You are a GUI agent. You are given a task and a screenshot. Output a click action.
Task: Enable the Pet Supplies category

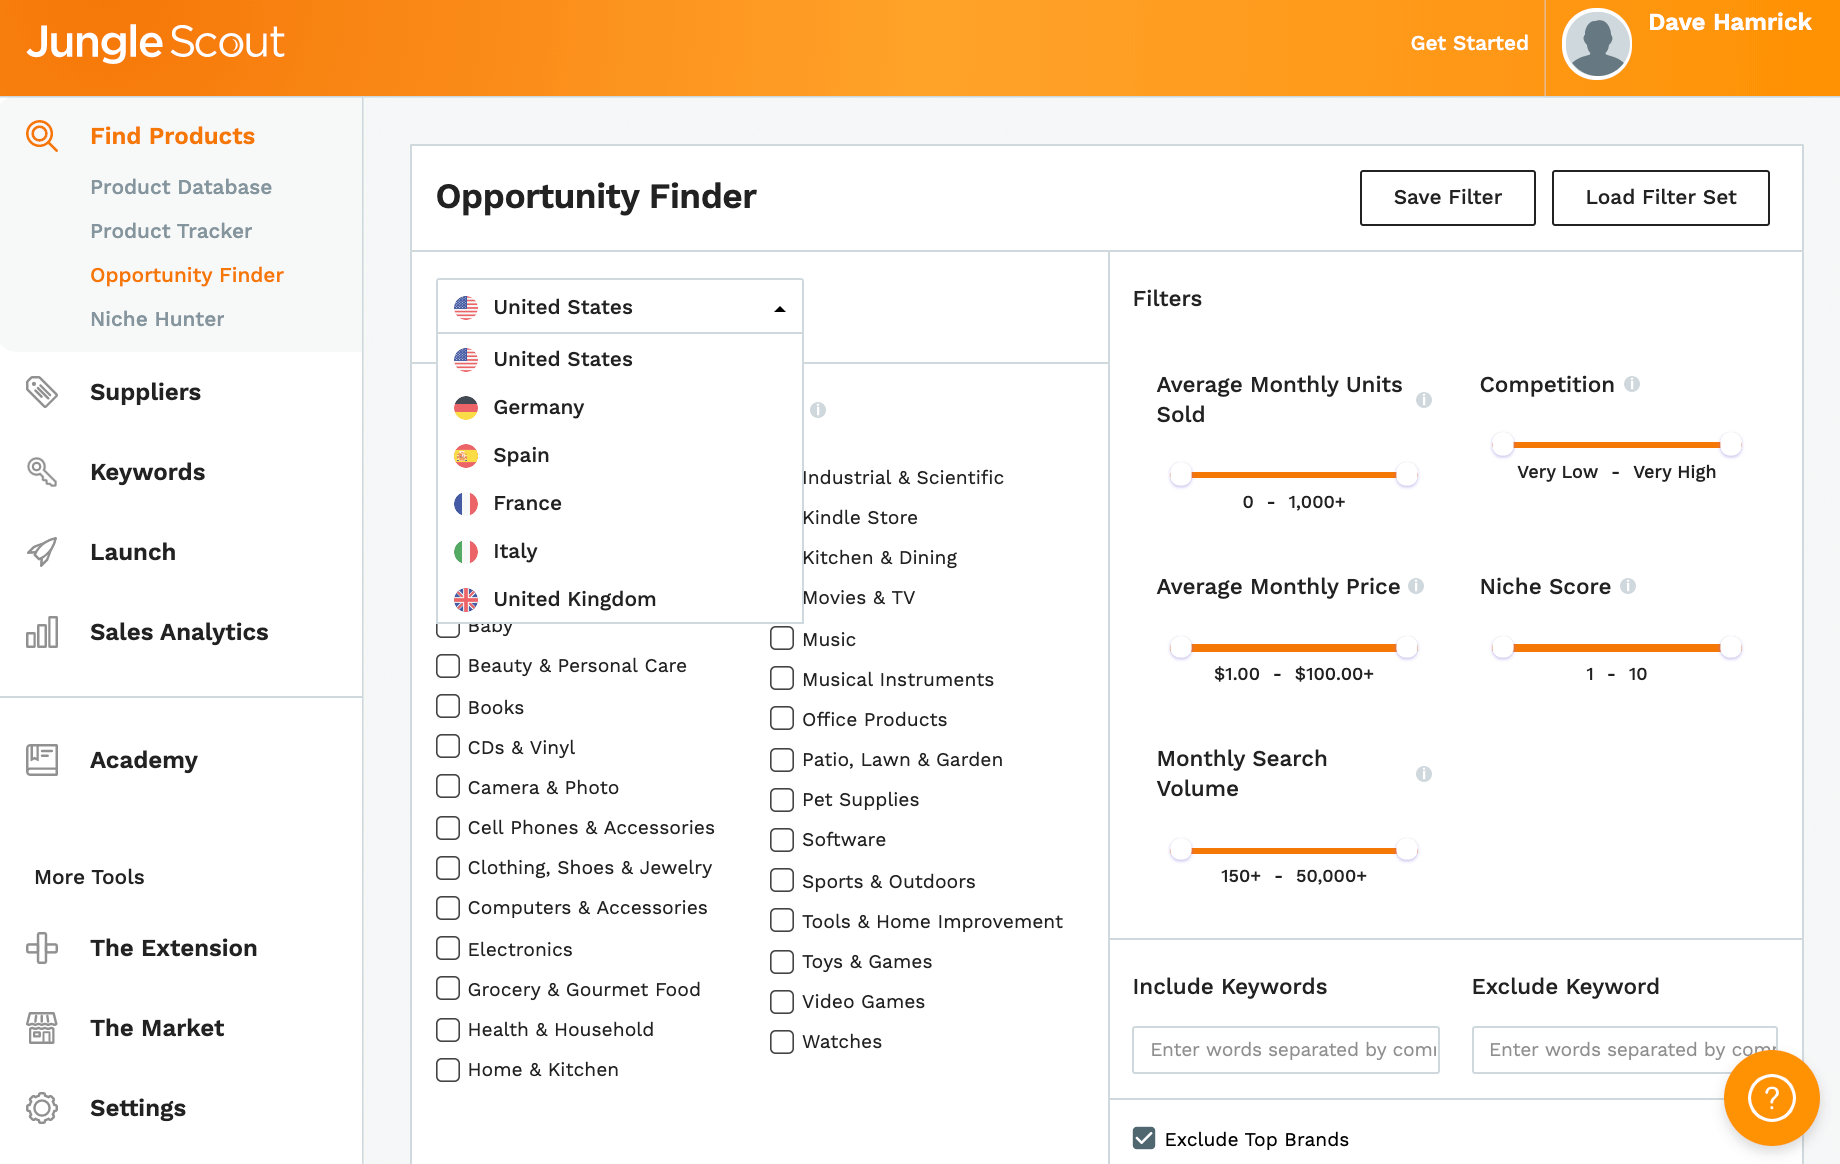pyautogui.click(x=781, y=799)
